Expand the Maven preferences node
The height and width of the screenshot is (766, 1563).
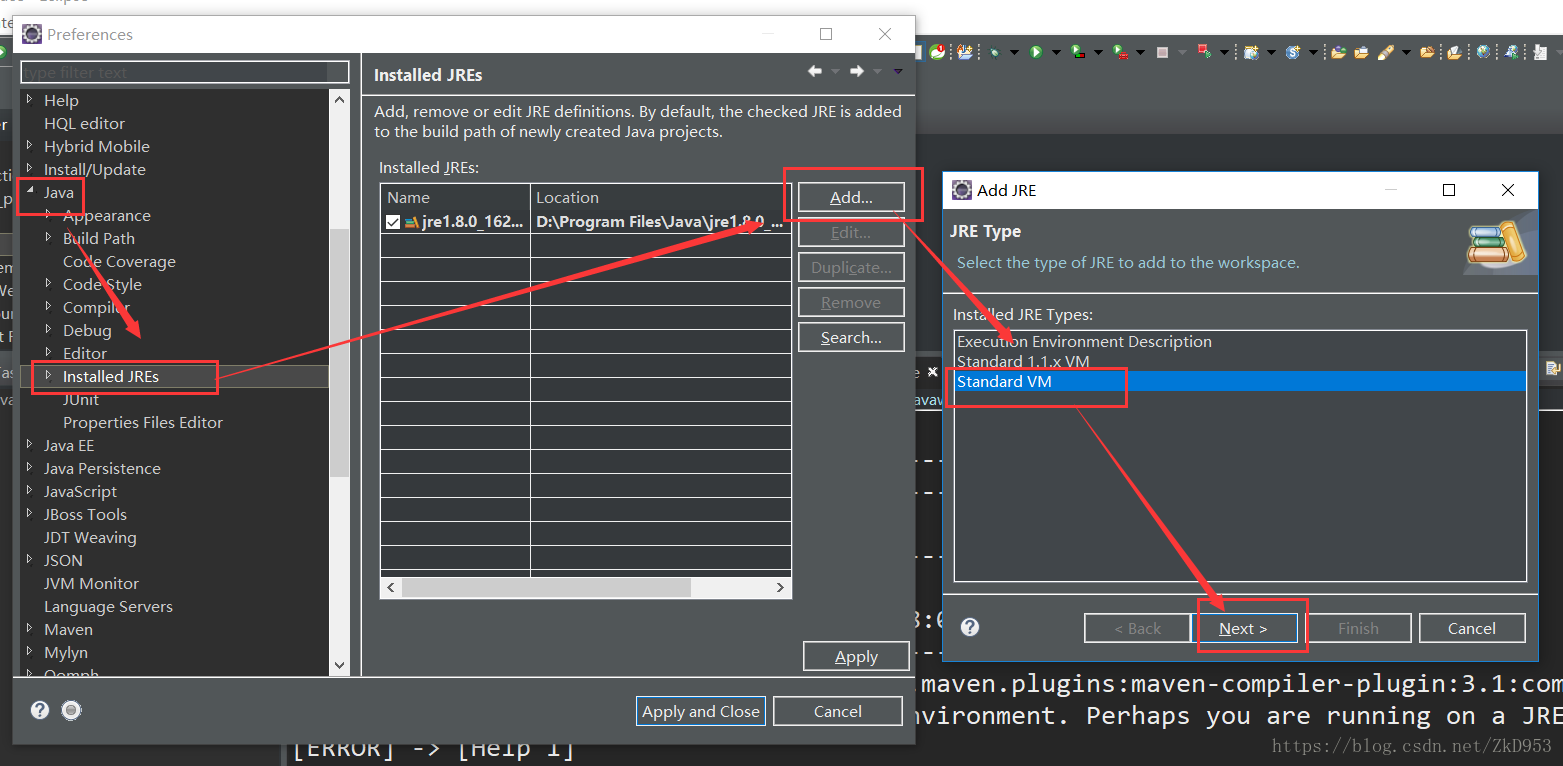click(29, 629)
